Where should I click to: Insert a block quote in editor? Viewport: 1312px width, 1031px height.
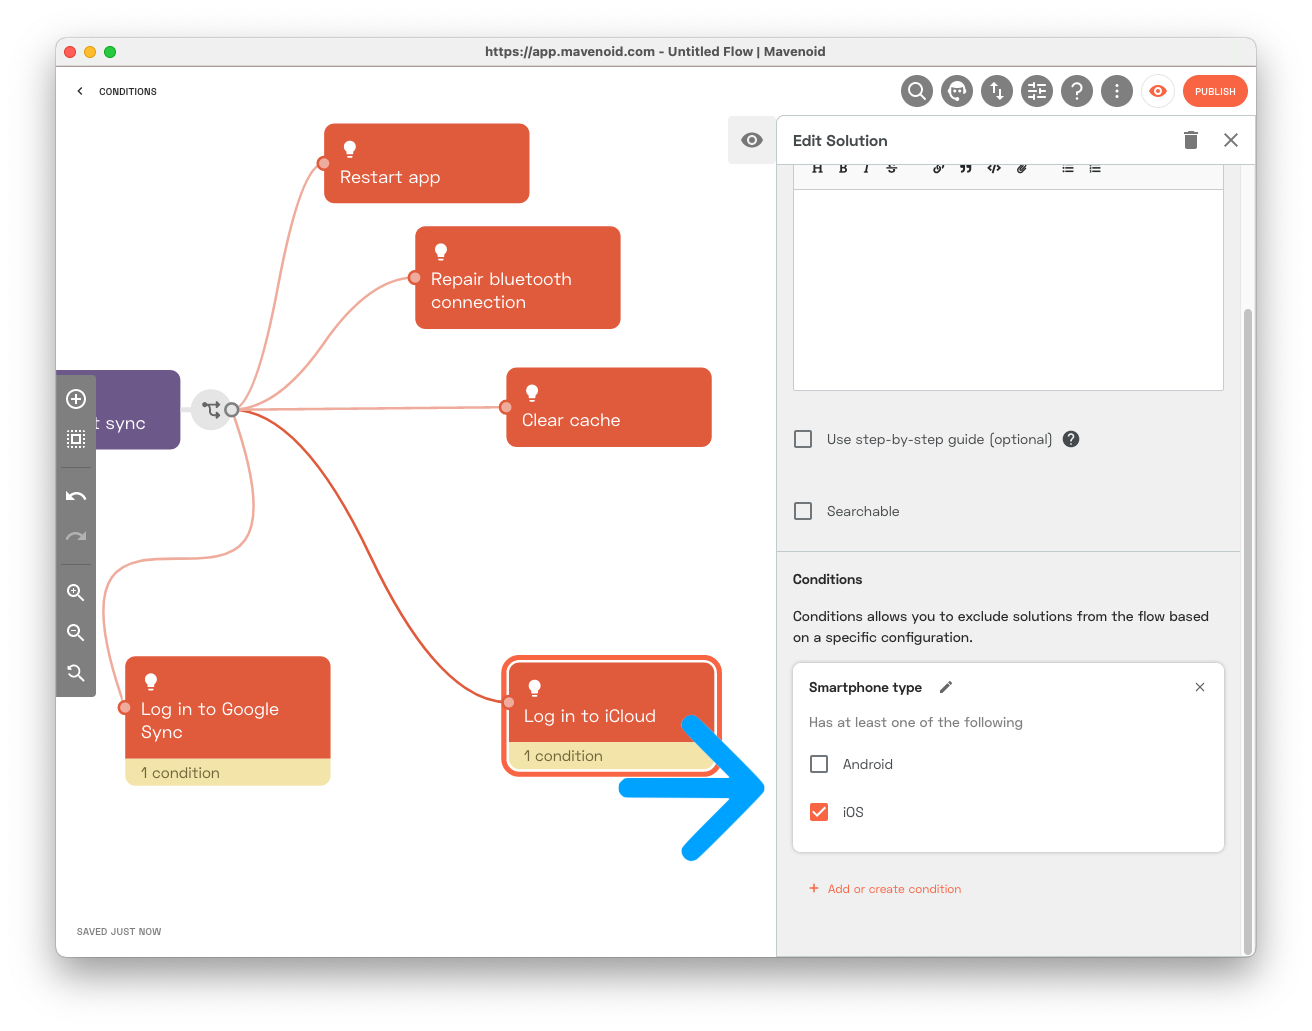[x=966, y=169]
